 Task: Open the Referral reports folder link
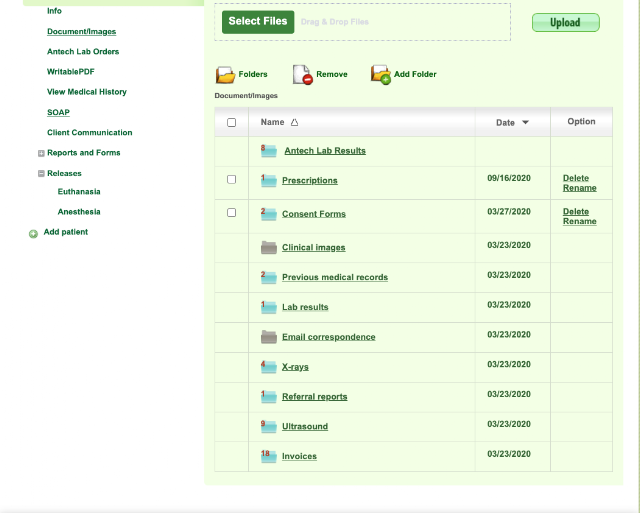click(315, 396)
